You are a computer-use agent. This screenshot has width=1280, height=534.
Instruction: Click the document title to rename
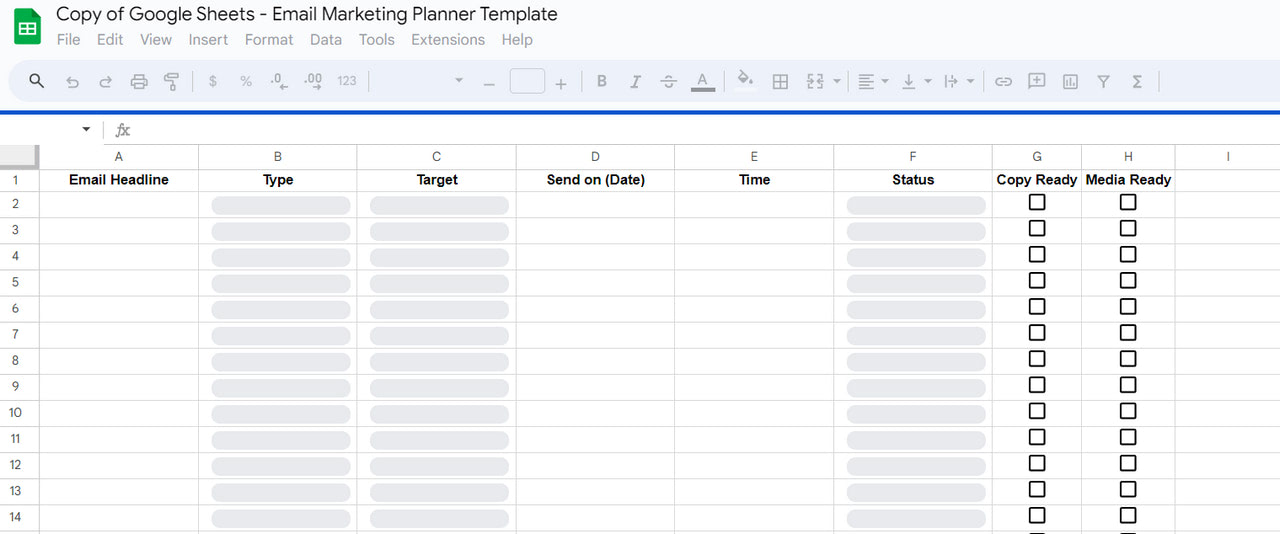coord(307,14)
